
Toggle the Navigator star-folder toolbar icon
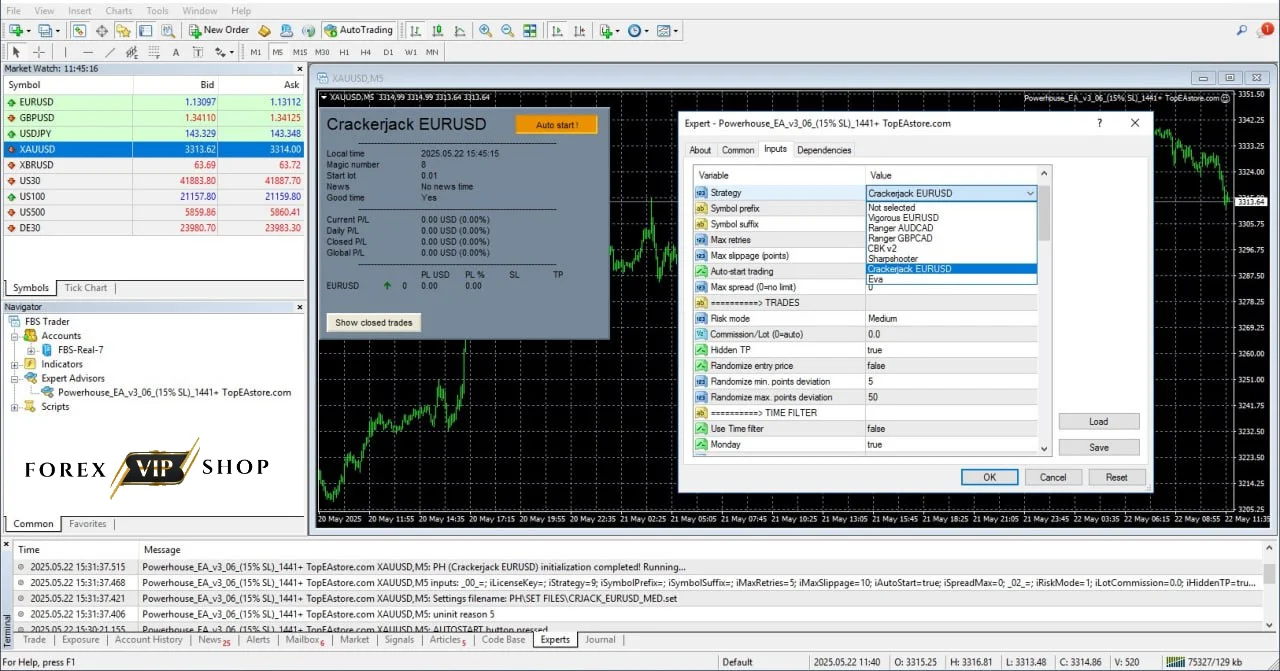pyautogui.click(x=124, y=31)
